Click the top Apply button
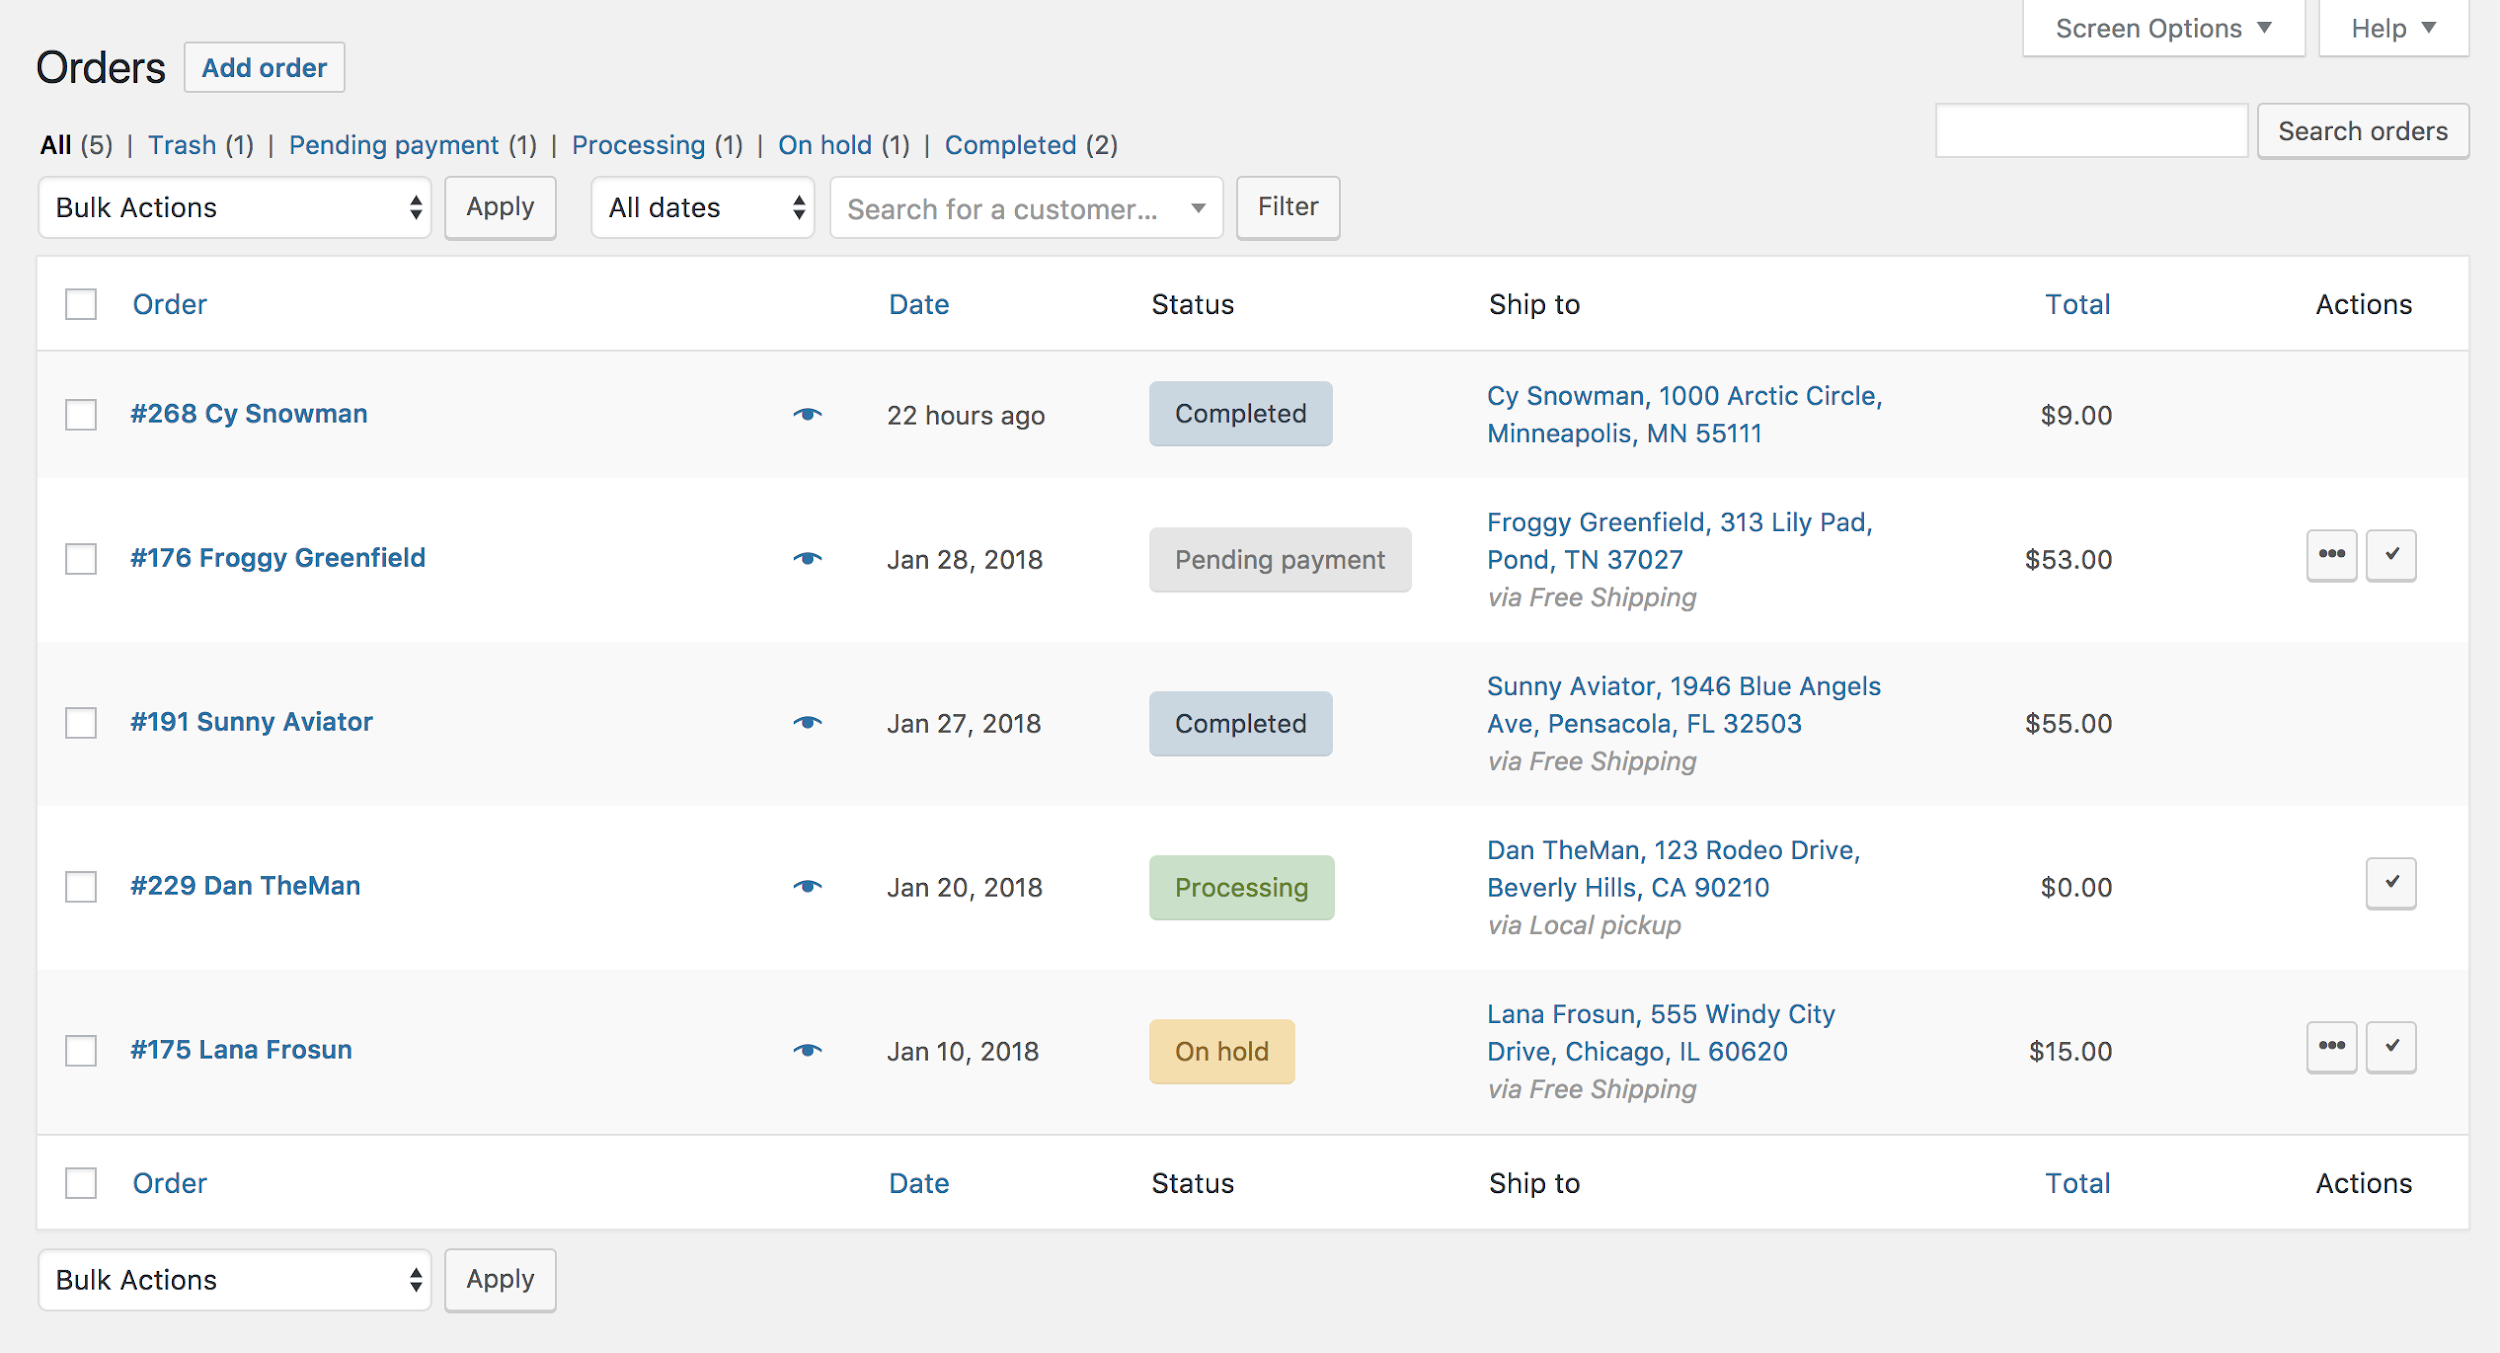 (500, 207)
